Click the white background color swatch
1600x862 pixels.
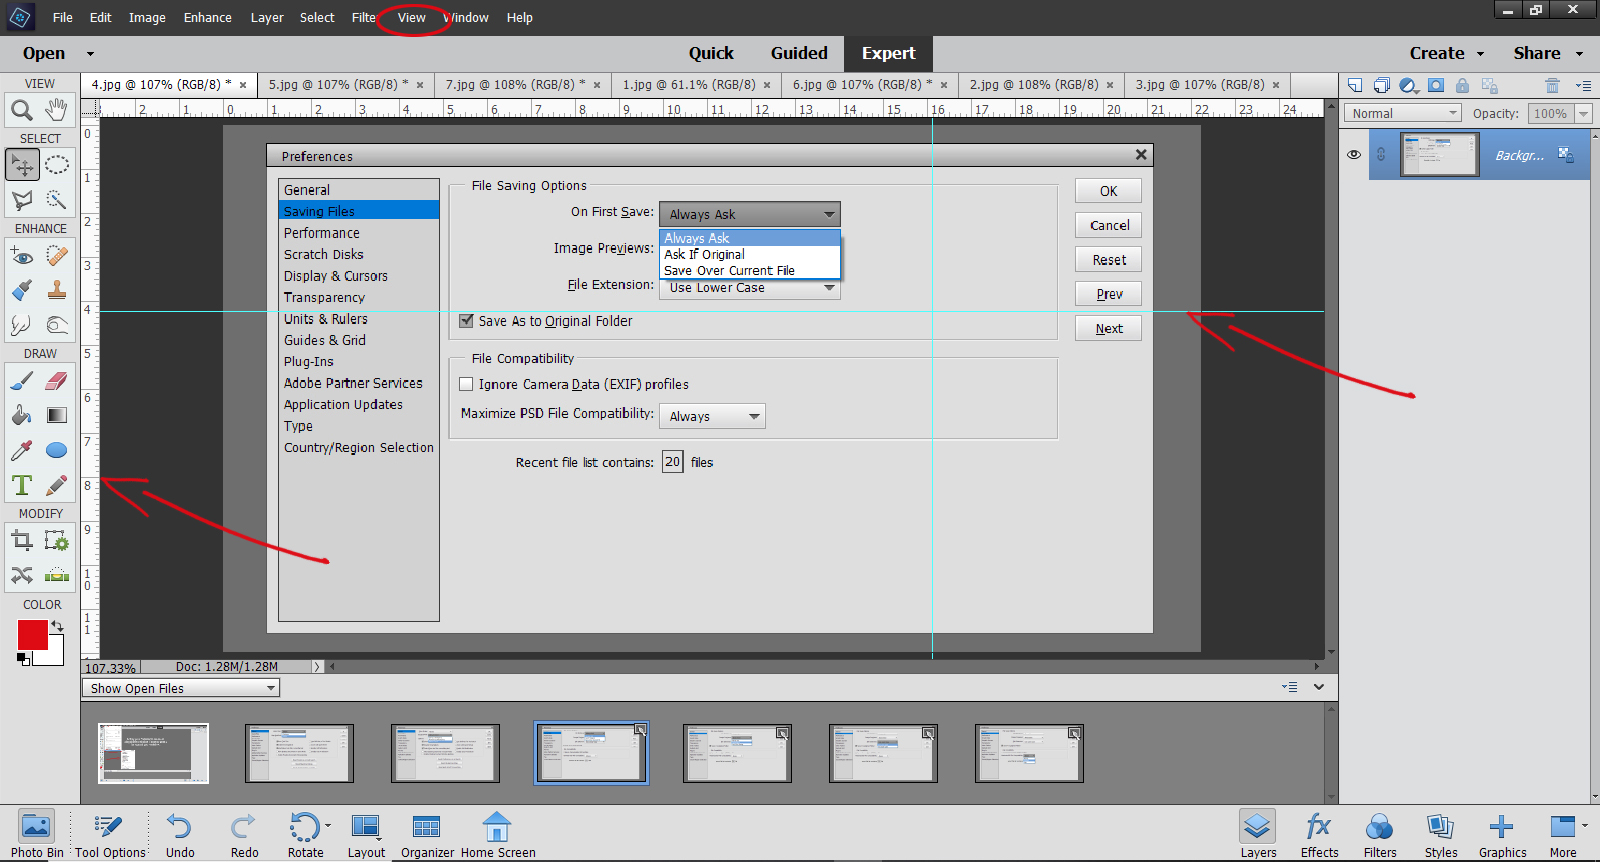[55, 654]
